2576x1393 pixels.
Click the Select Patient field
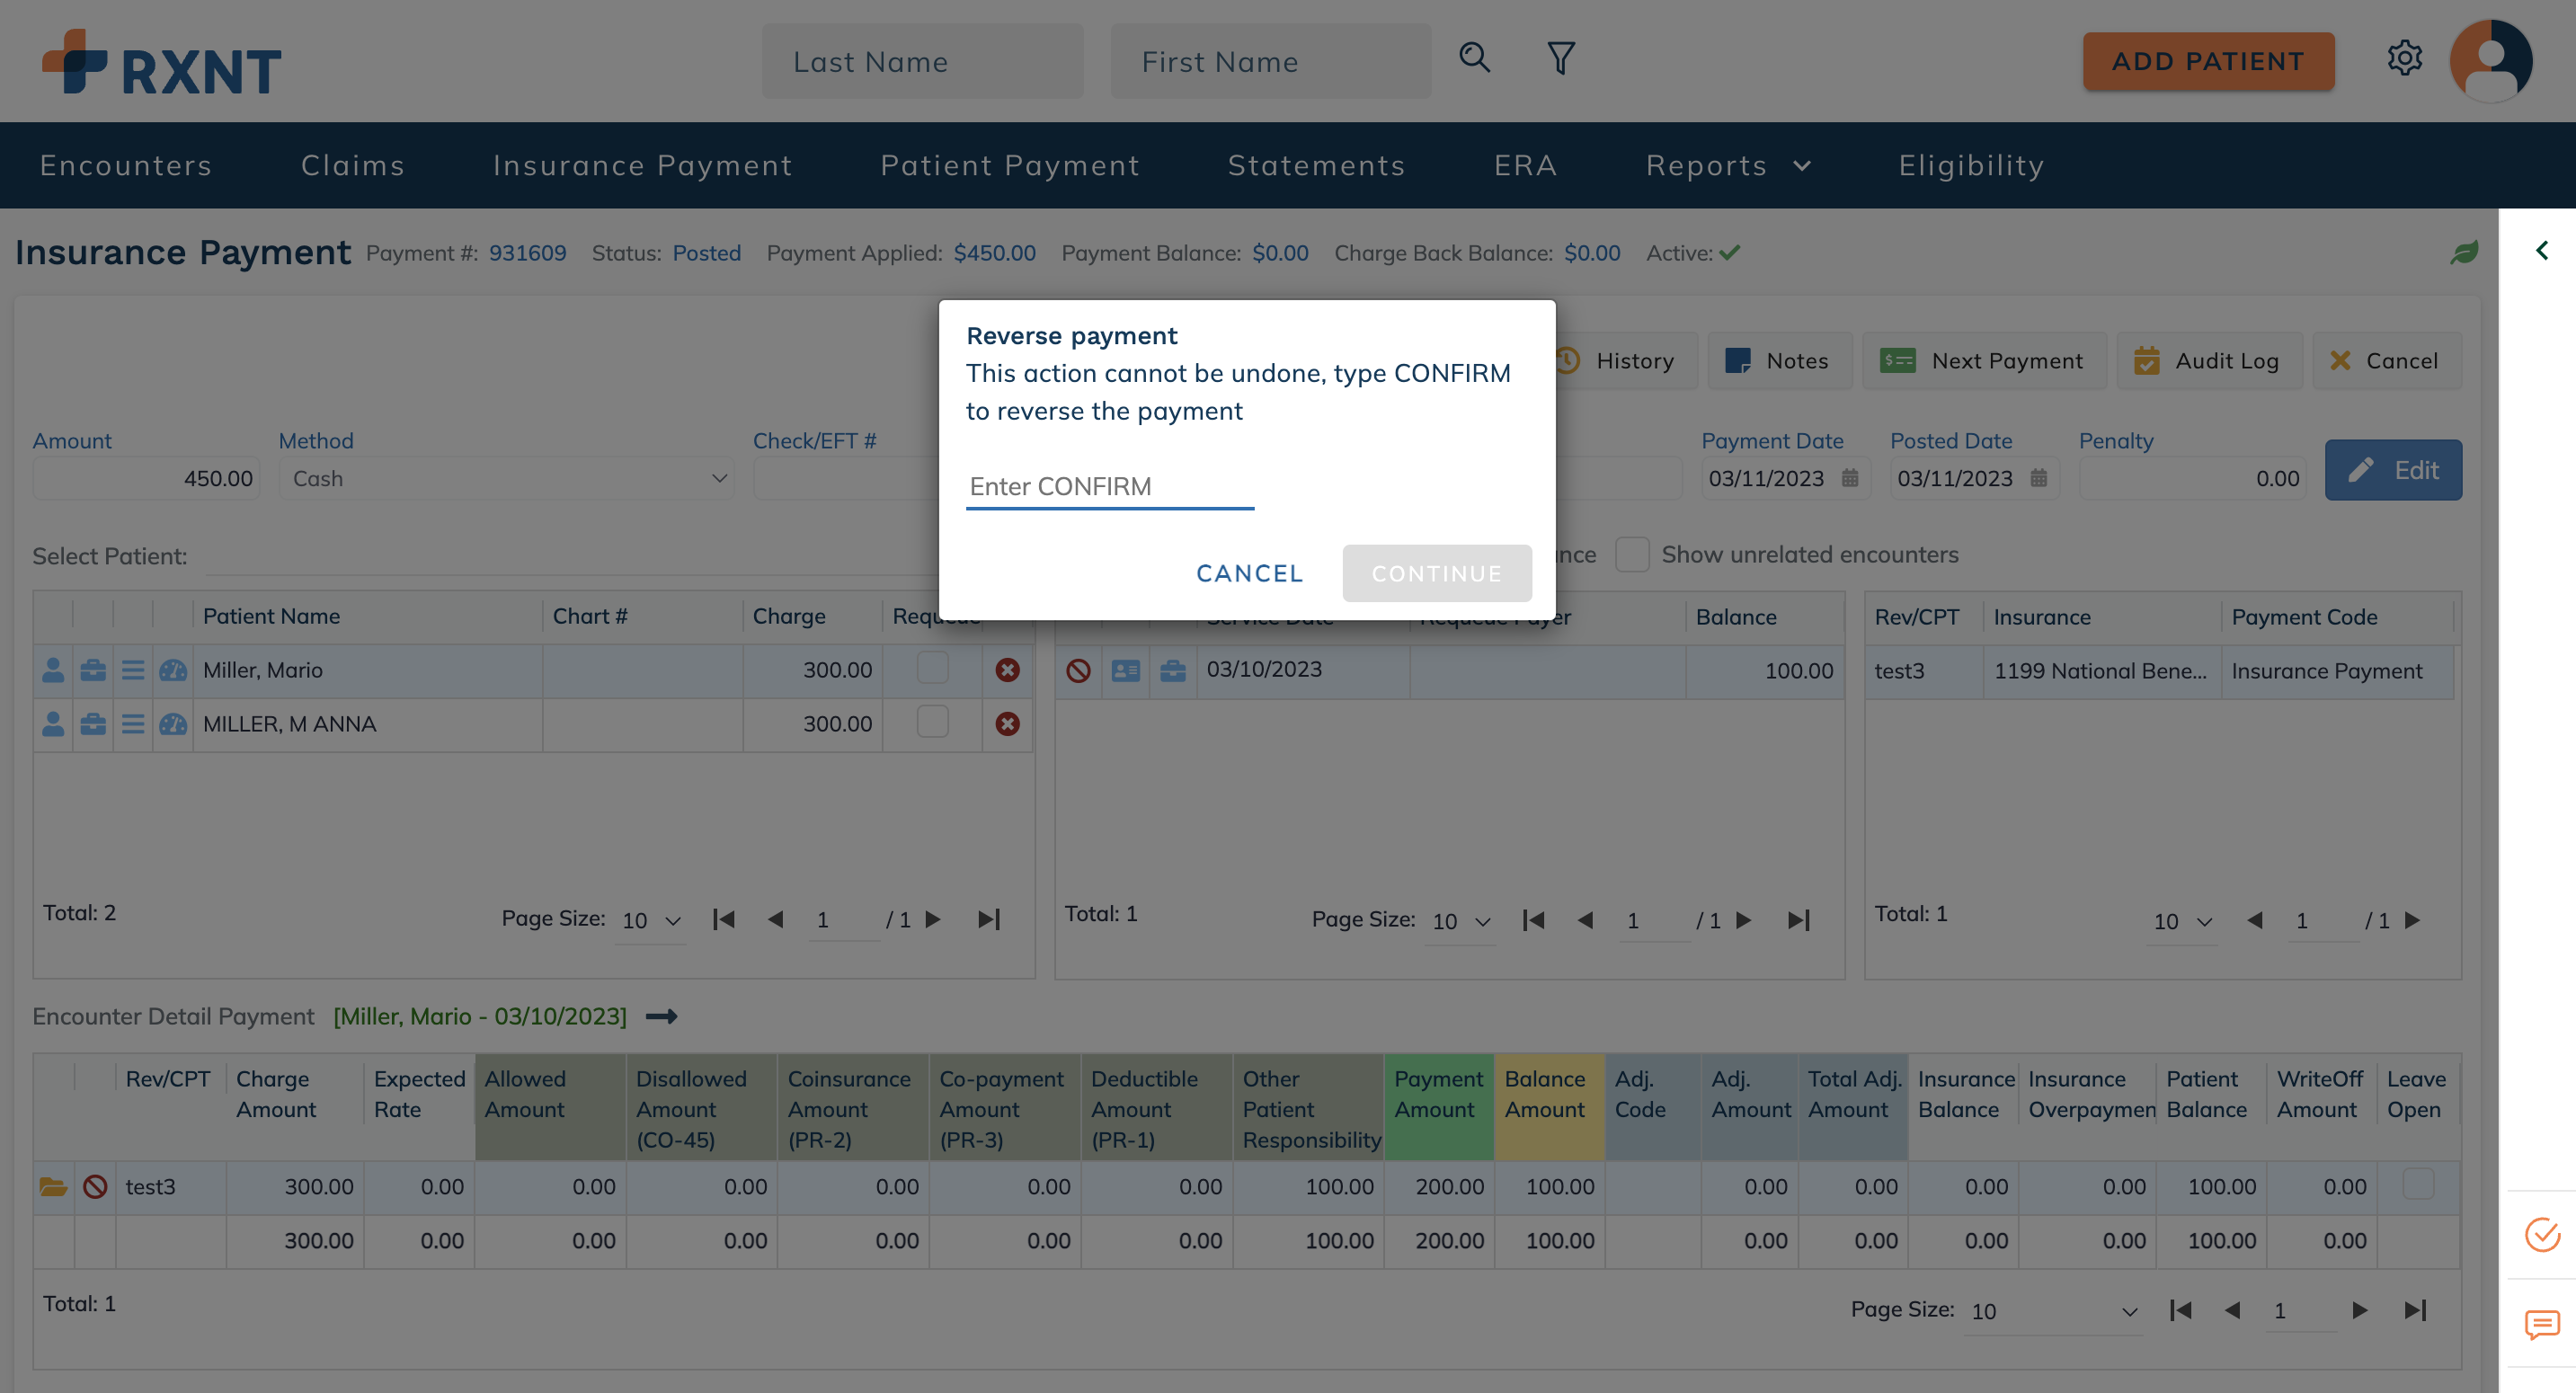[570, 556]
